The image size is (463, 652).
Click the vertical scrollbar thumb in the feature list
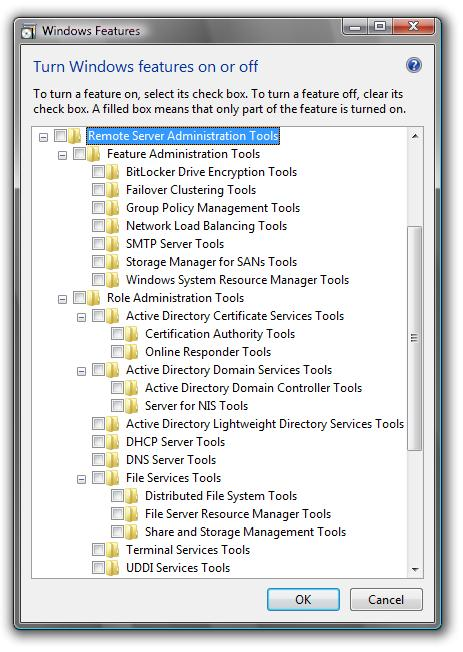414,338
